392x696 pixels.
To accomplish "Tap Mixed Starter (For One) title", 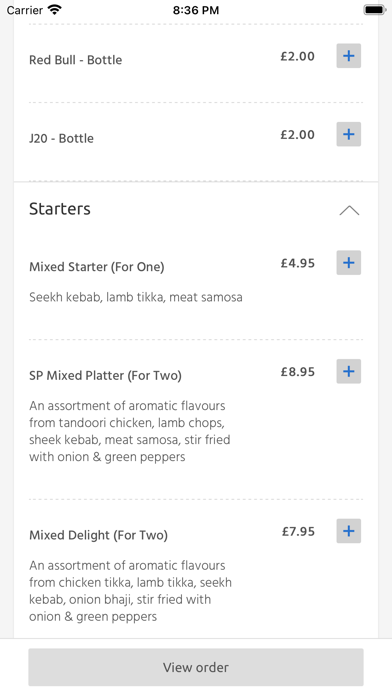I will tap(97, 267).
